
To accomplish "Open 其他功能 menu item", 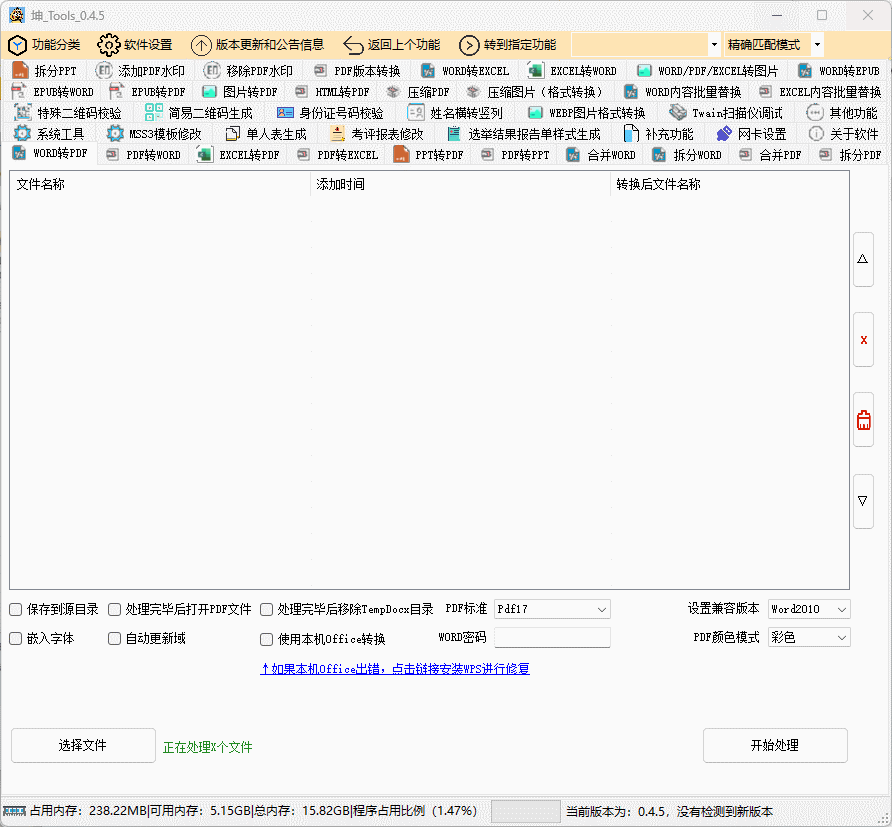I will [x=843, y=113].
